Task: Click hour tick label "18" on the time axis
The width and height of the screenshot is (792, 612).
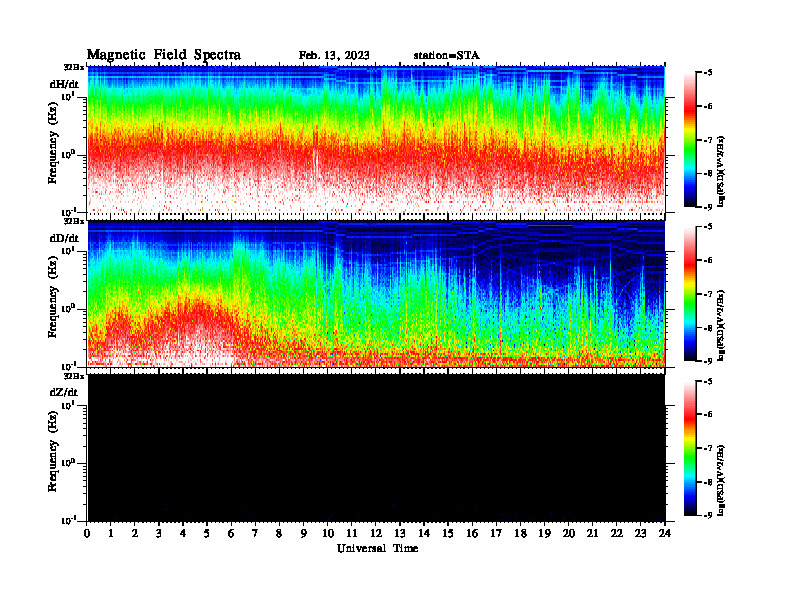Action: (x=520, y=533)
